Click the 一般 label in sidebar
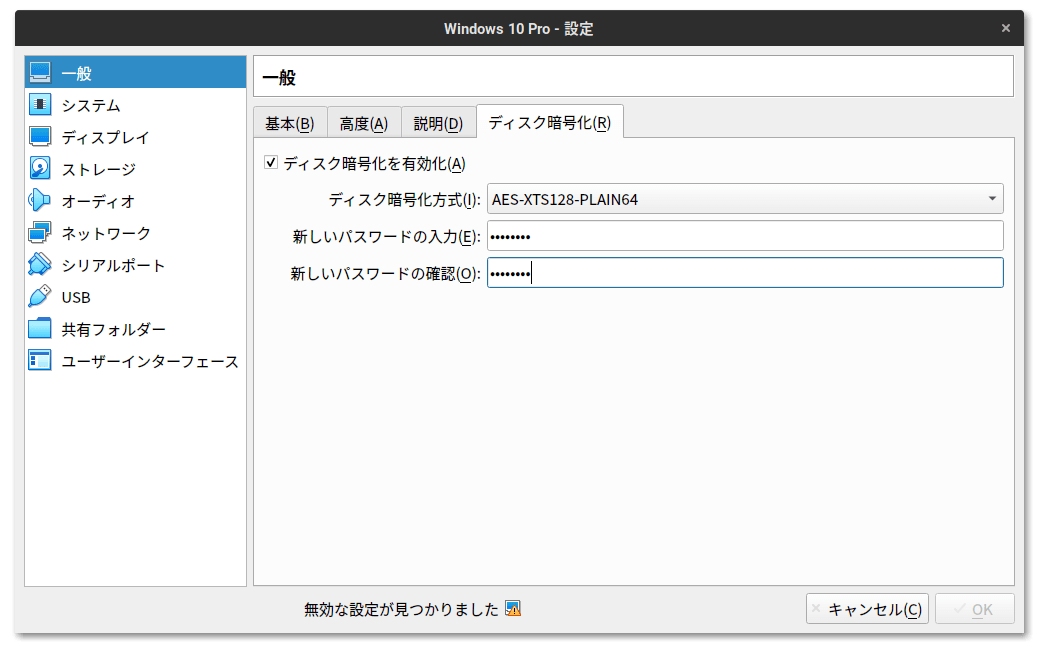The image size is (1043, 653). tap(76, 73)
